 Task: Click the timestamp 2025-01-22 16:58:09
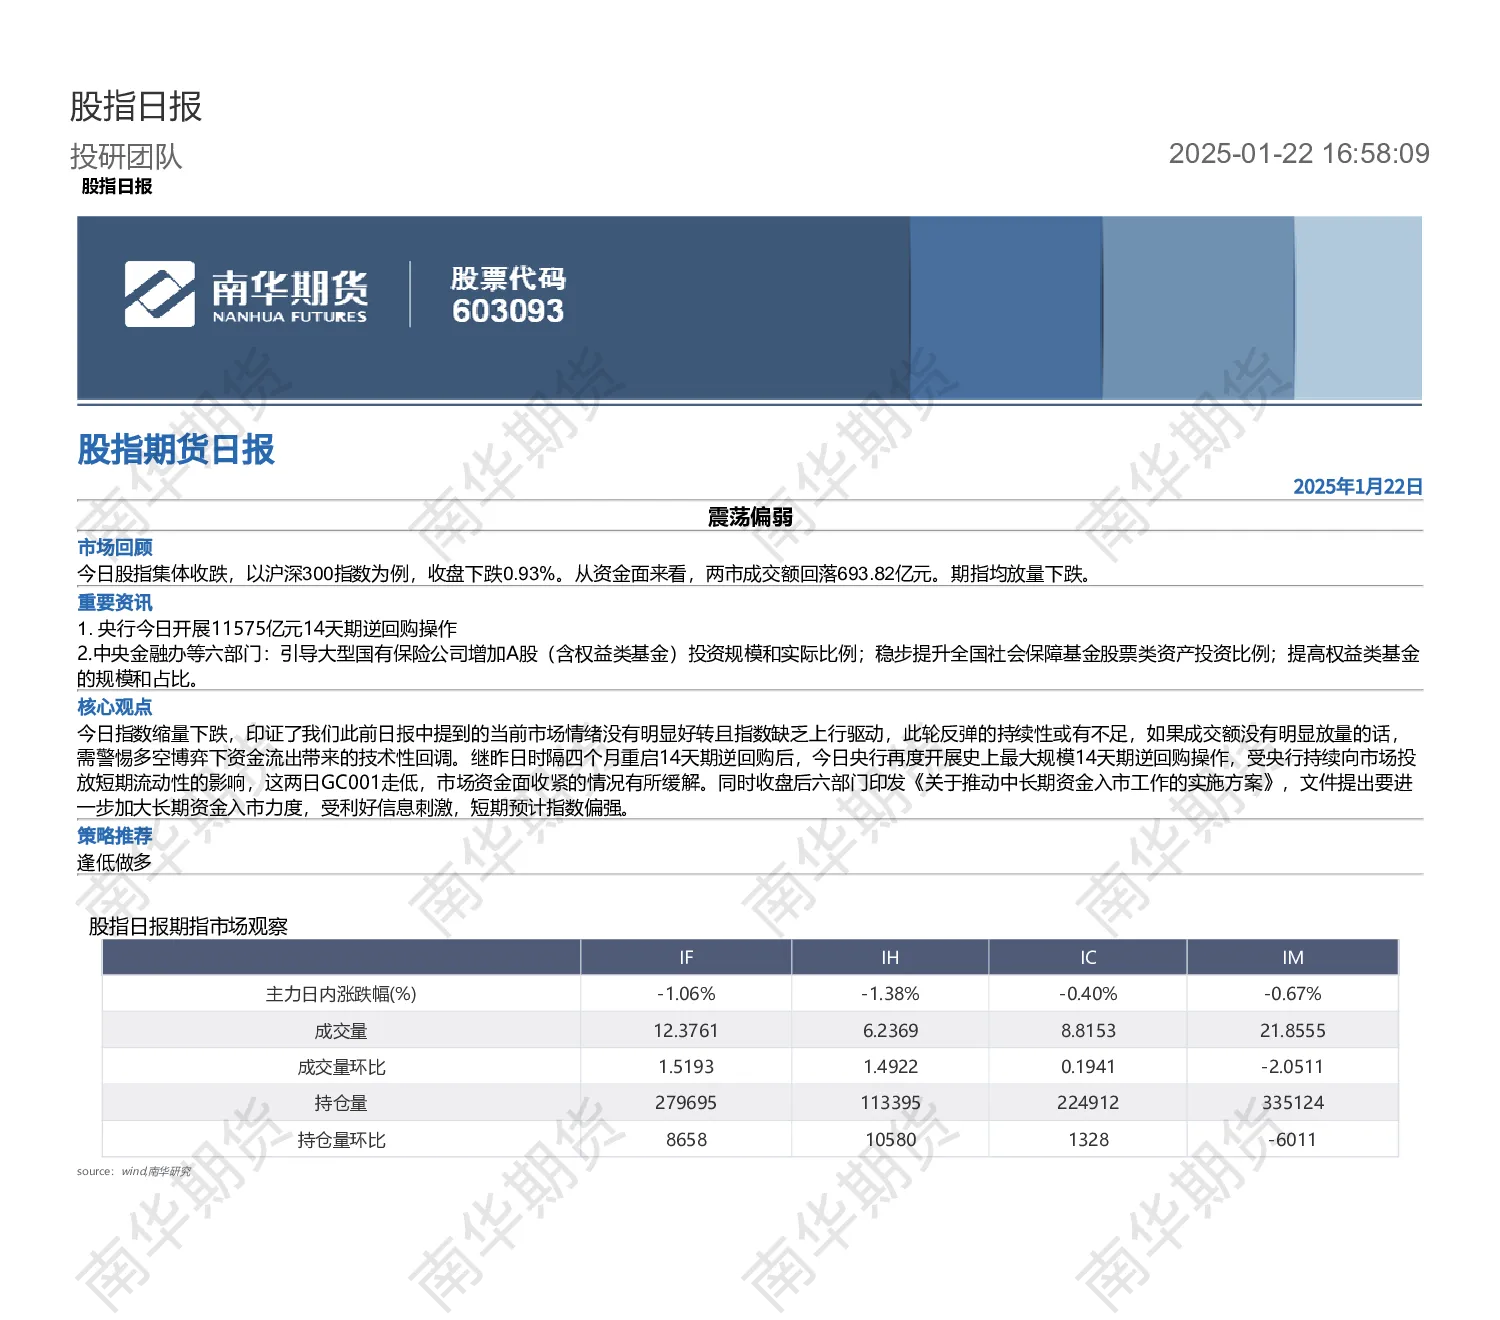(x=1299, y=153)
